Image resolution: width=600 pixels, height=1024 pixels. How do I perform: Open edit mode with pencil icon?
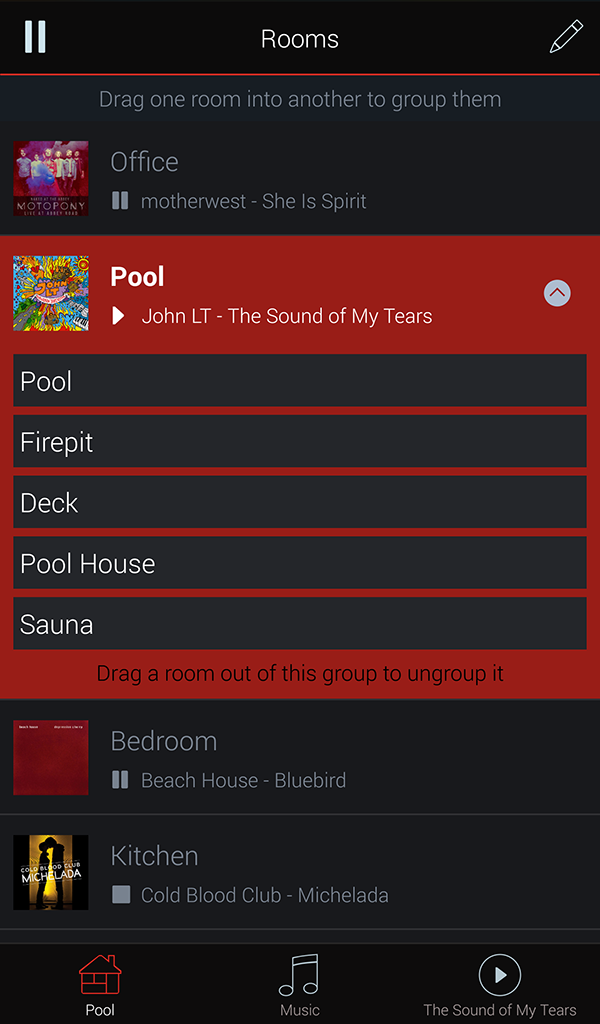click(566, 37)
